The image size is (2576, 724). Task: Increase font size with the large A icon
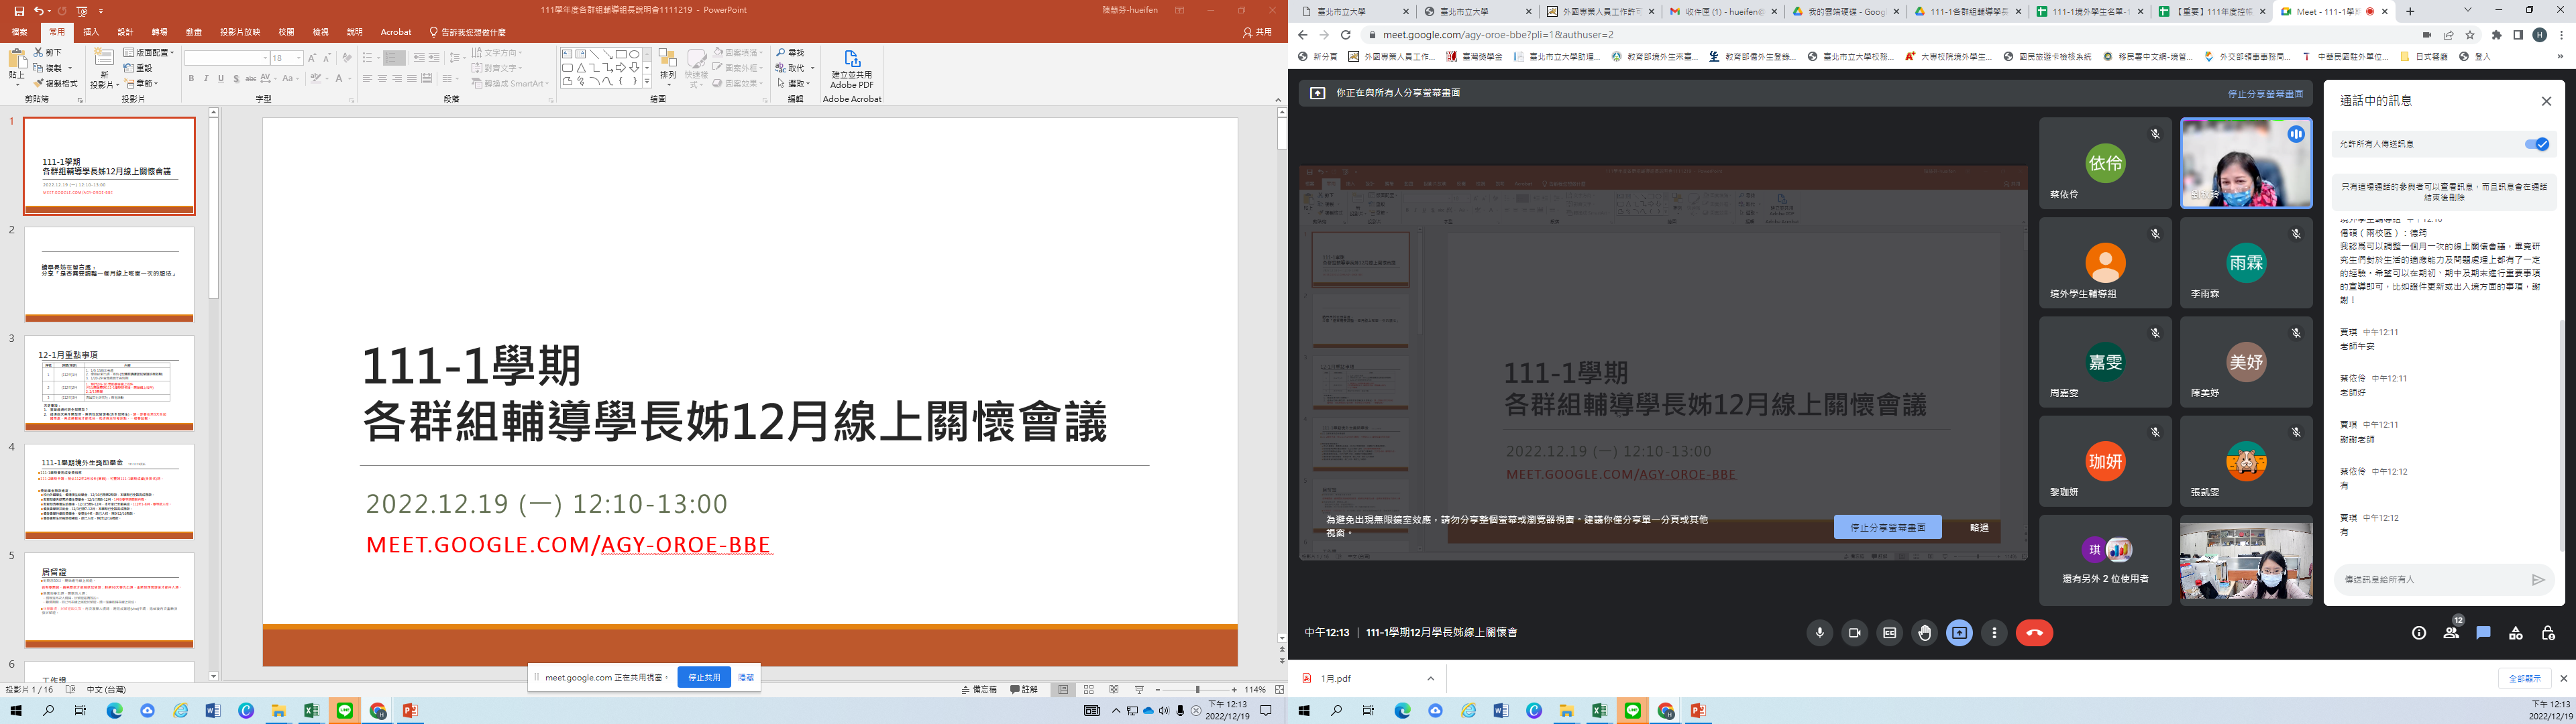point(312,58)
